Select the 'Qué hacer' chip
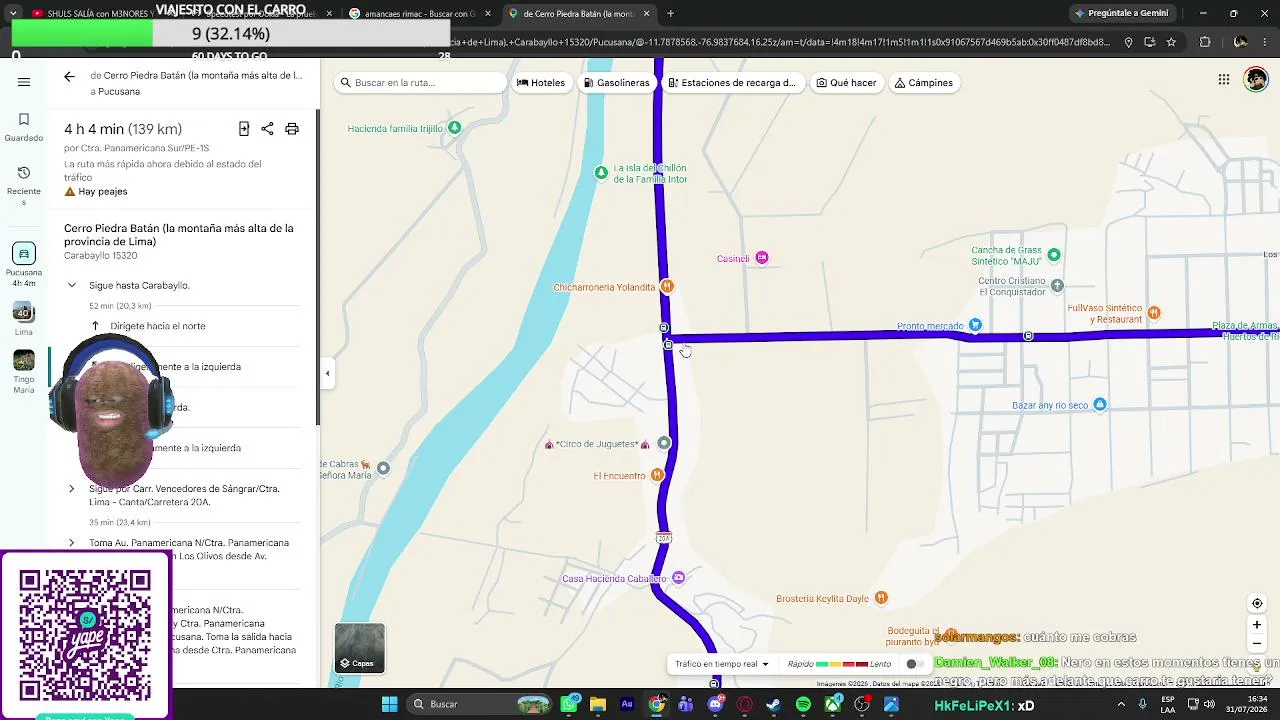This screenshot has width=1280, height=720. click(x=846, y=83)
